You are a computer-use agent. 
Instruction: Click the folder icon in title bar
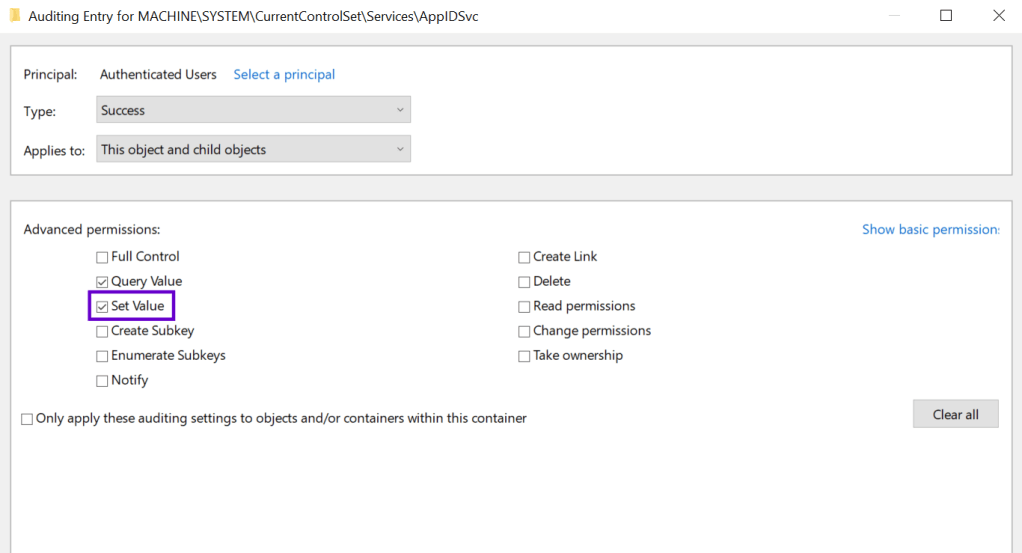pyautogui.click(x=15, y=16)
